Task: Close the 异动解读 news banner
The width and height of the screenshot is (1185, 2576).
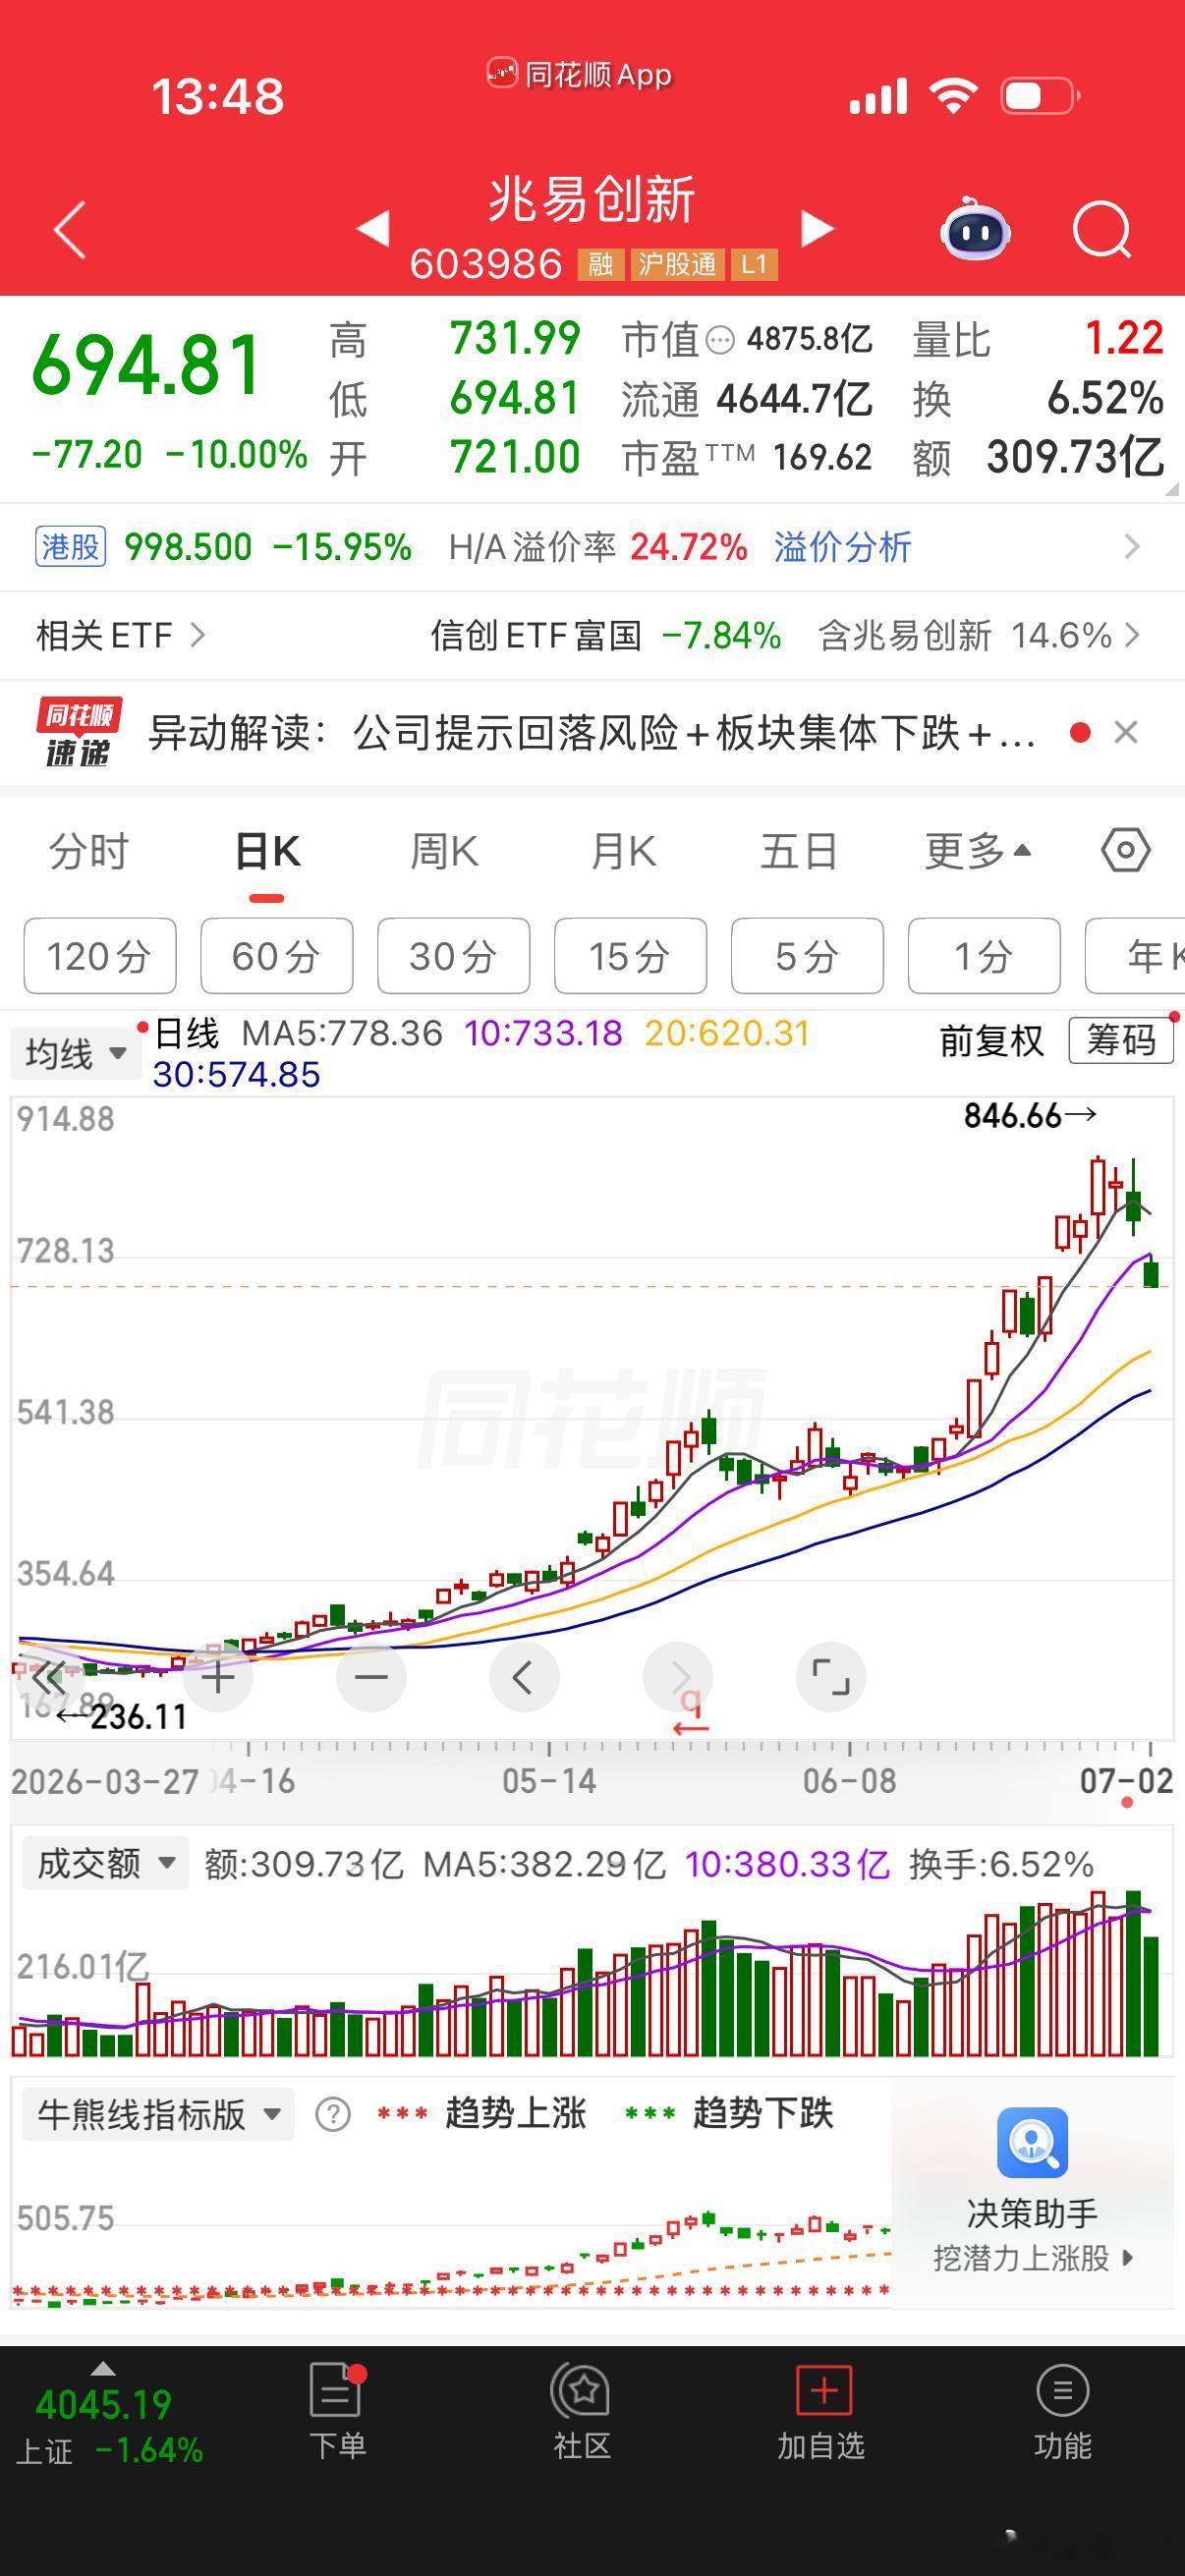Action: [x=1126, y=733]
